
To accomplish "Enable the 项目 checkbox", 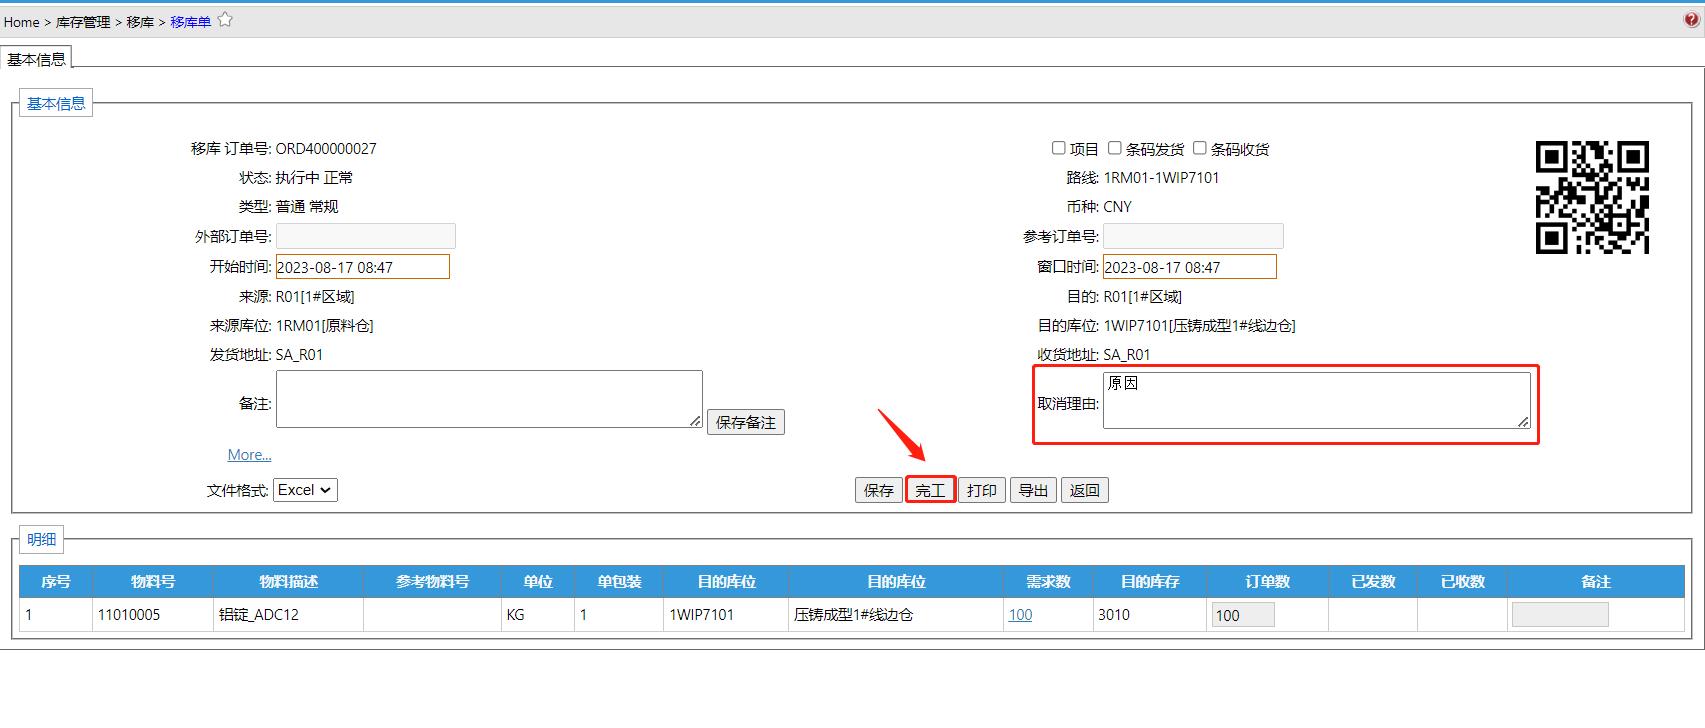I will click(1059, 148).
